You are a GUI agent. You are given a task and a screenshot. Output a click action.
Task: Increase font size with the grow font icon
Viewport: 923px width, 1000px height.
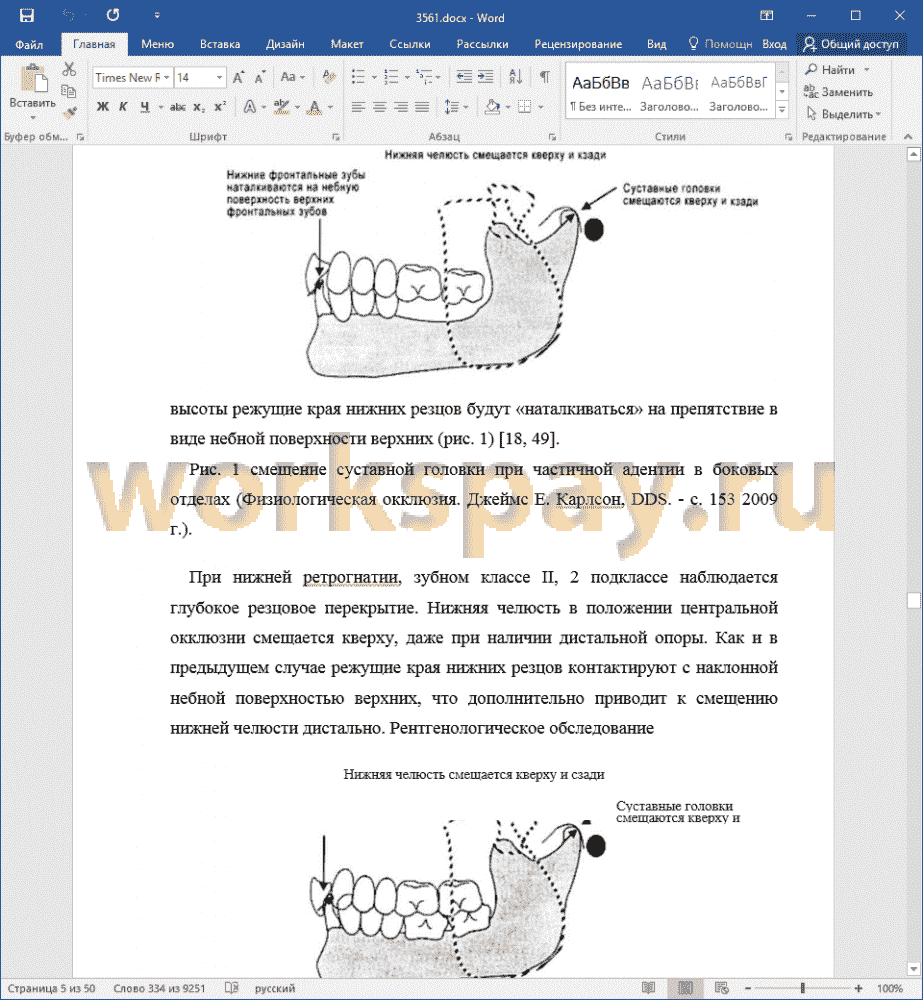238,78
